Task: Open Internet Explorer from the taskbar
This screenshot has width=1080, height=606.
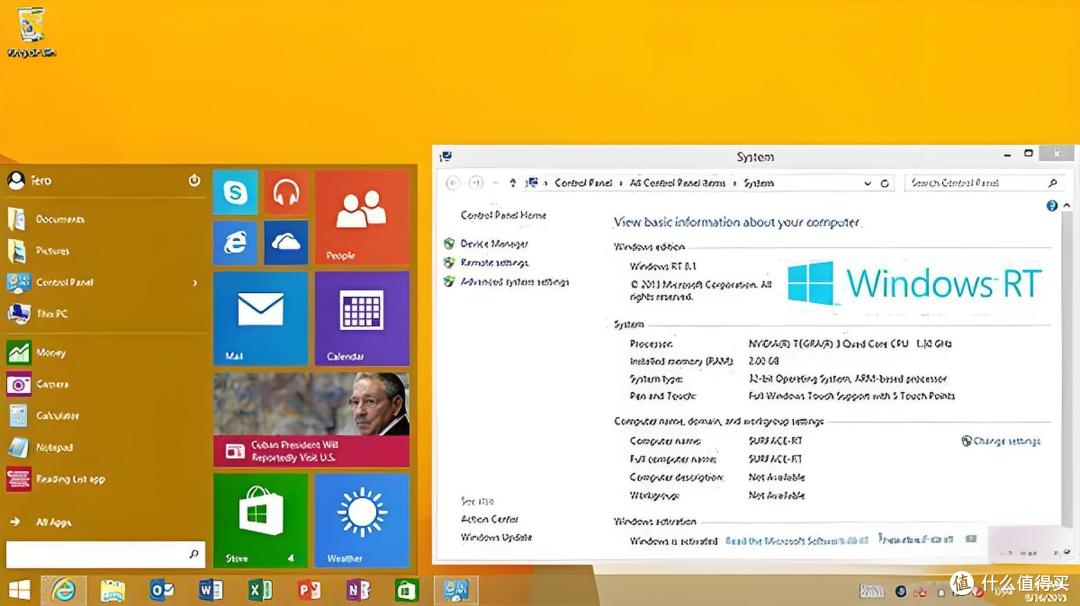Action: pos(63,590)
